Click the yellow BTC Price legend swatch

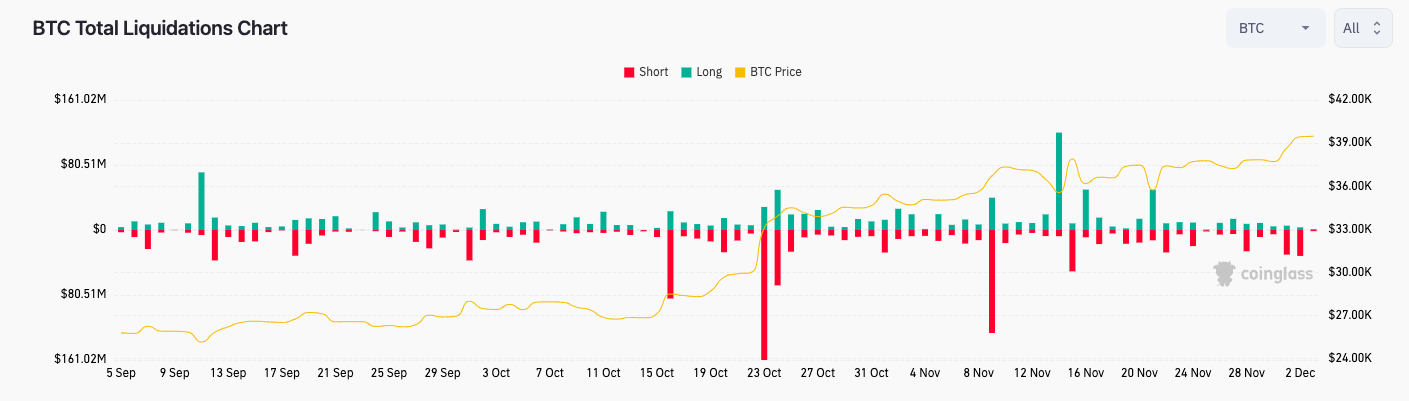(x=740, y=72)
